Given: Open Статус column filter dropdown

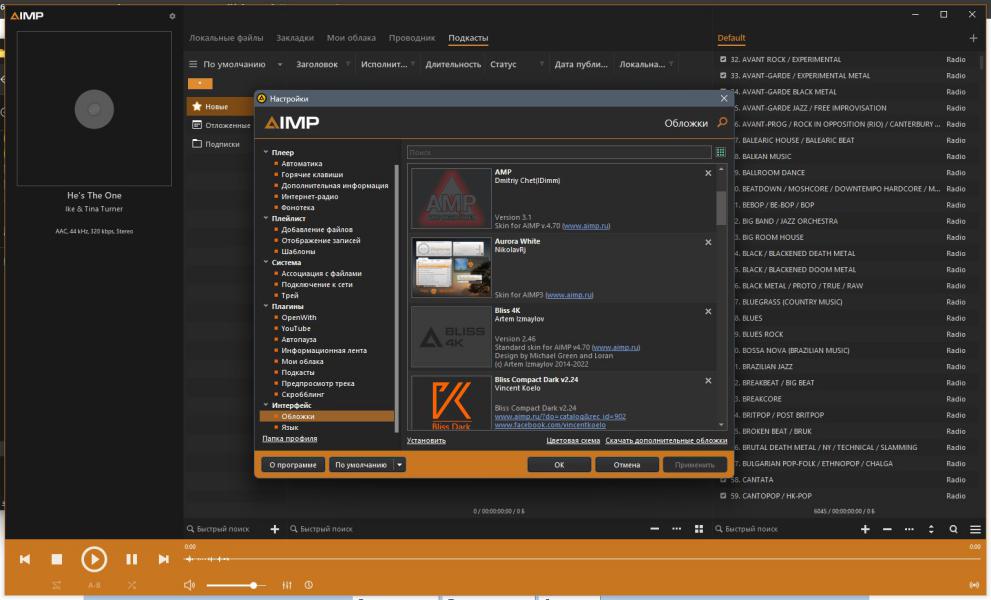Looking at the screenshot, I should tap(542, 64).
